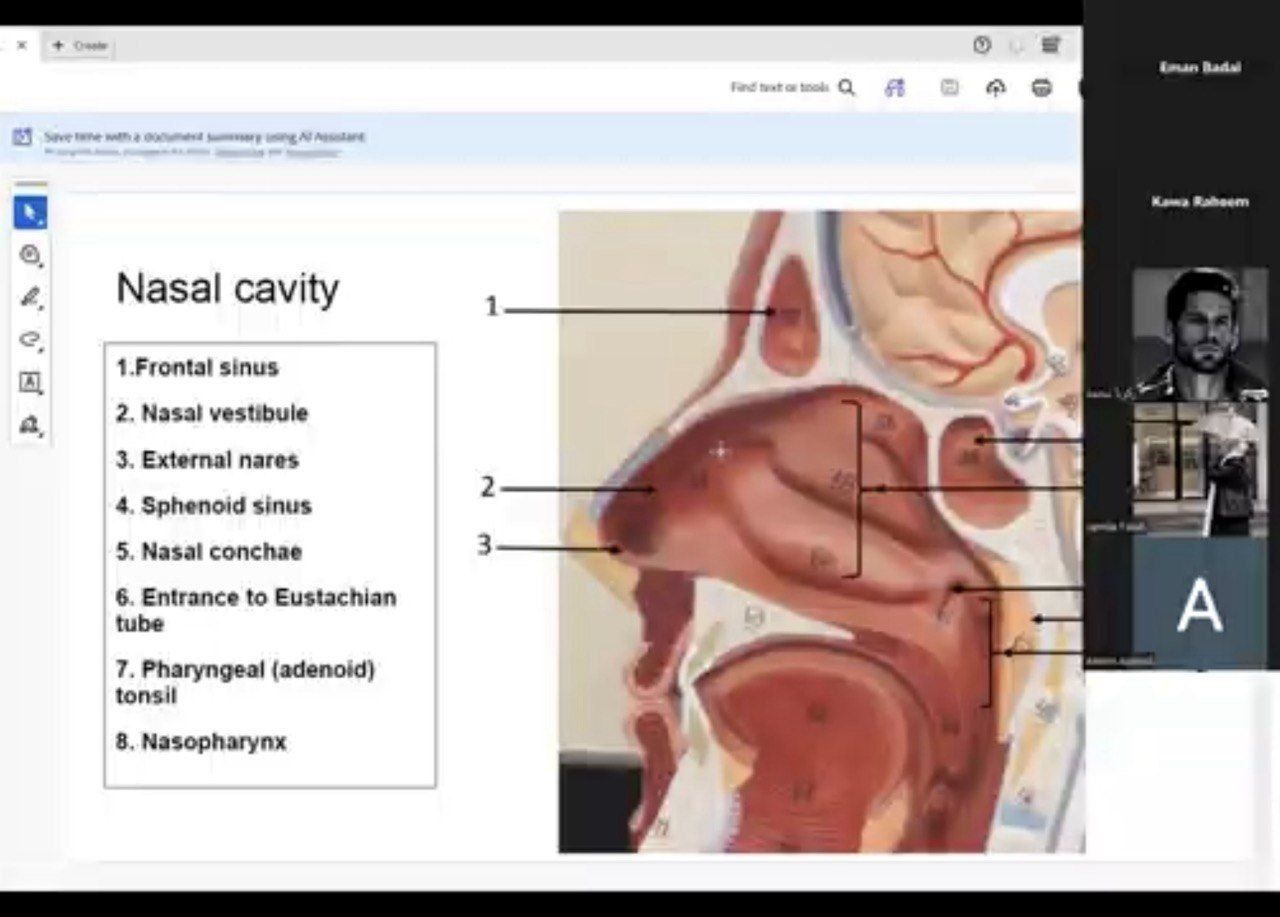
Task: Click the Create new tab button
Action: 80,46
